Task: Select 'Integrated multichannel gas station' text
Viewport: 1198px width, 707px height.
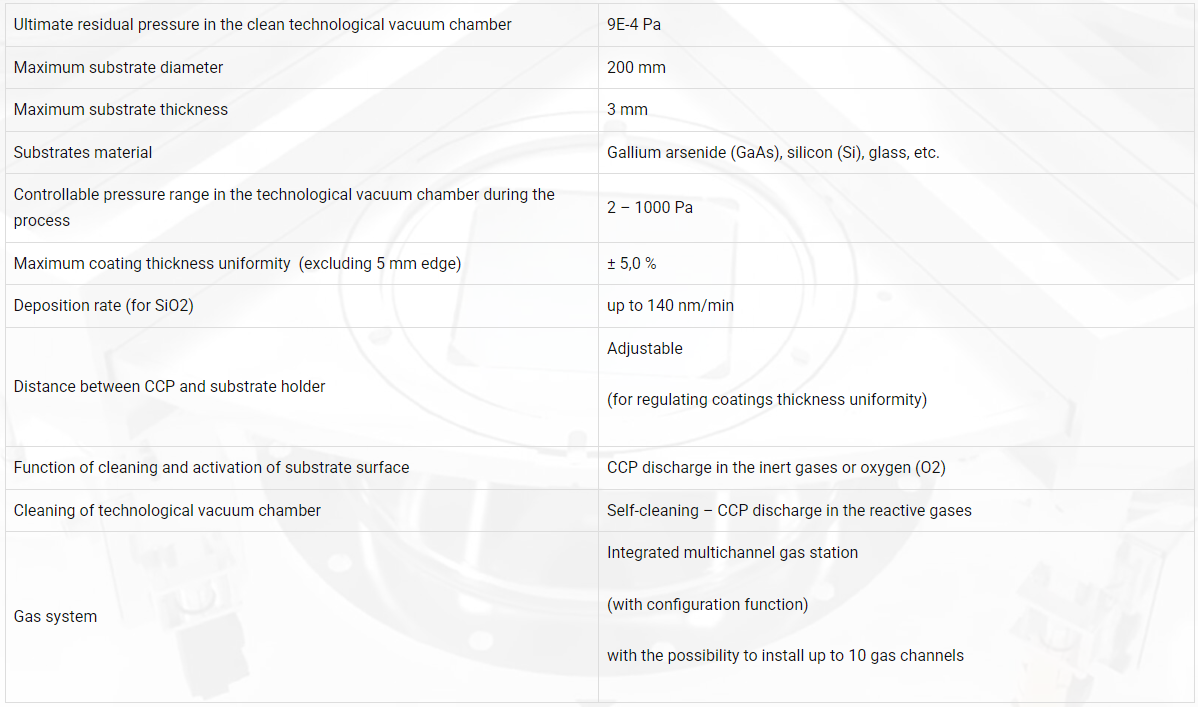Action: 732,553
